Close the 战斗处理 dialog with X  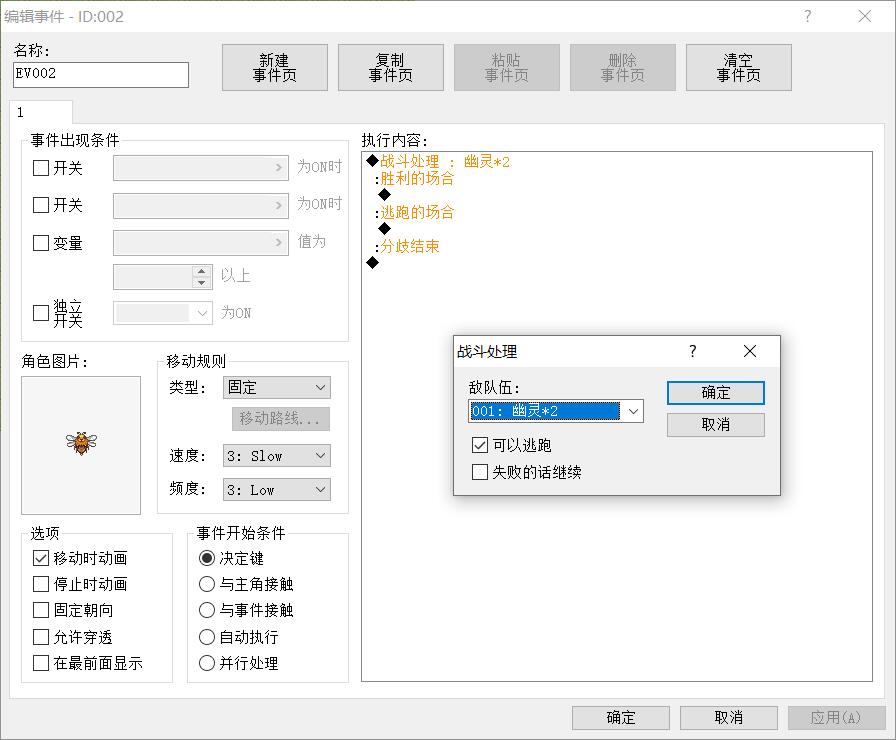click(750, 351)
